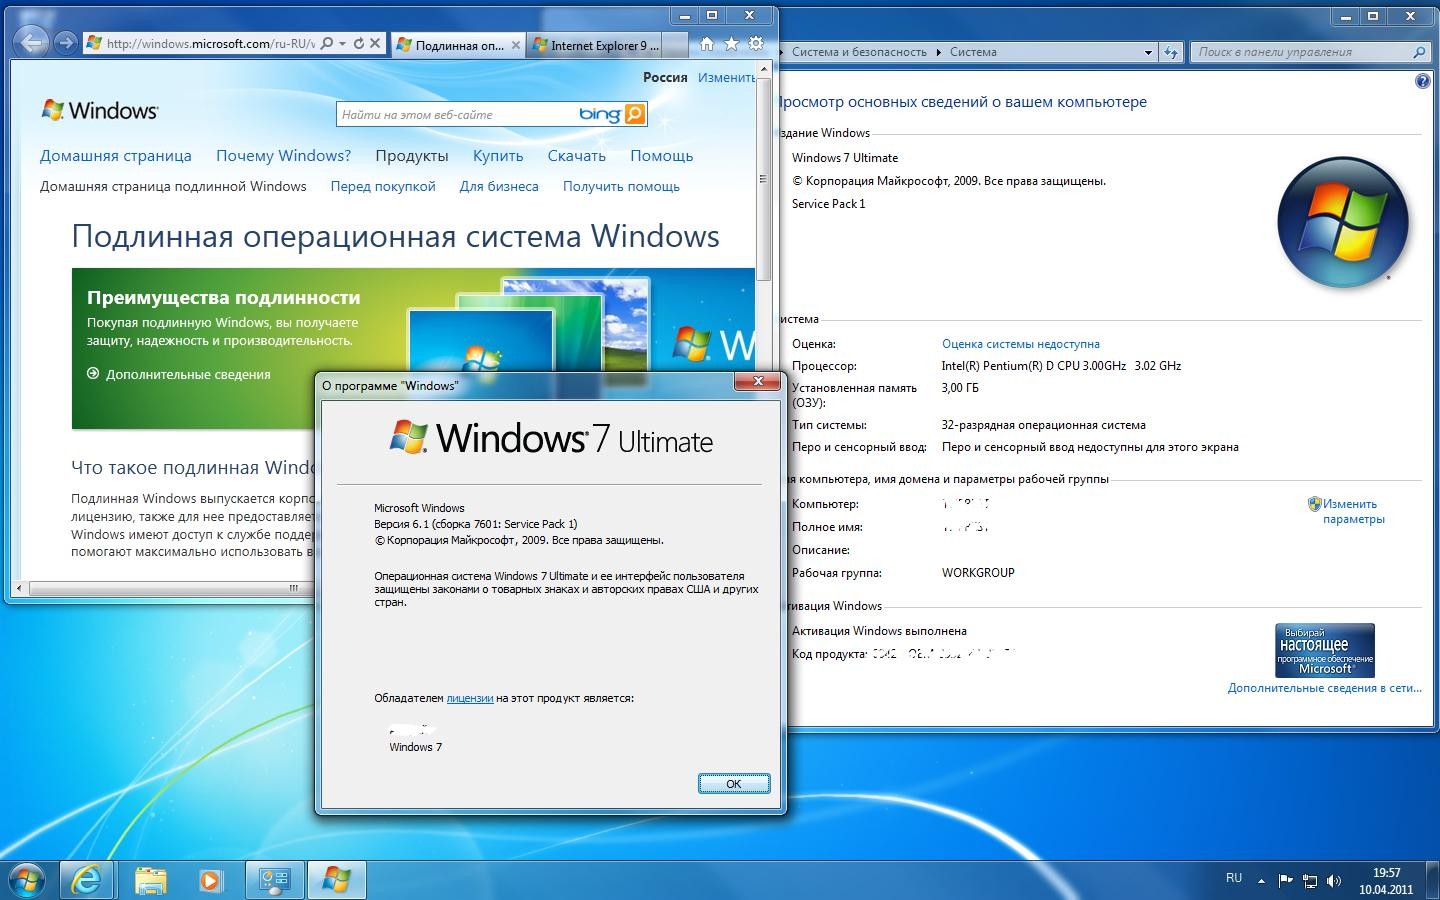Click 'Система' breadcrumb in Control Panel
The width and height of the screenshot is (1440, 900).
point(973,52)
